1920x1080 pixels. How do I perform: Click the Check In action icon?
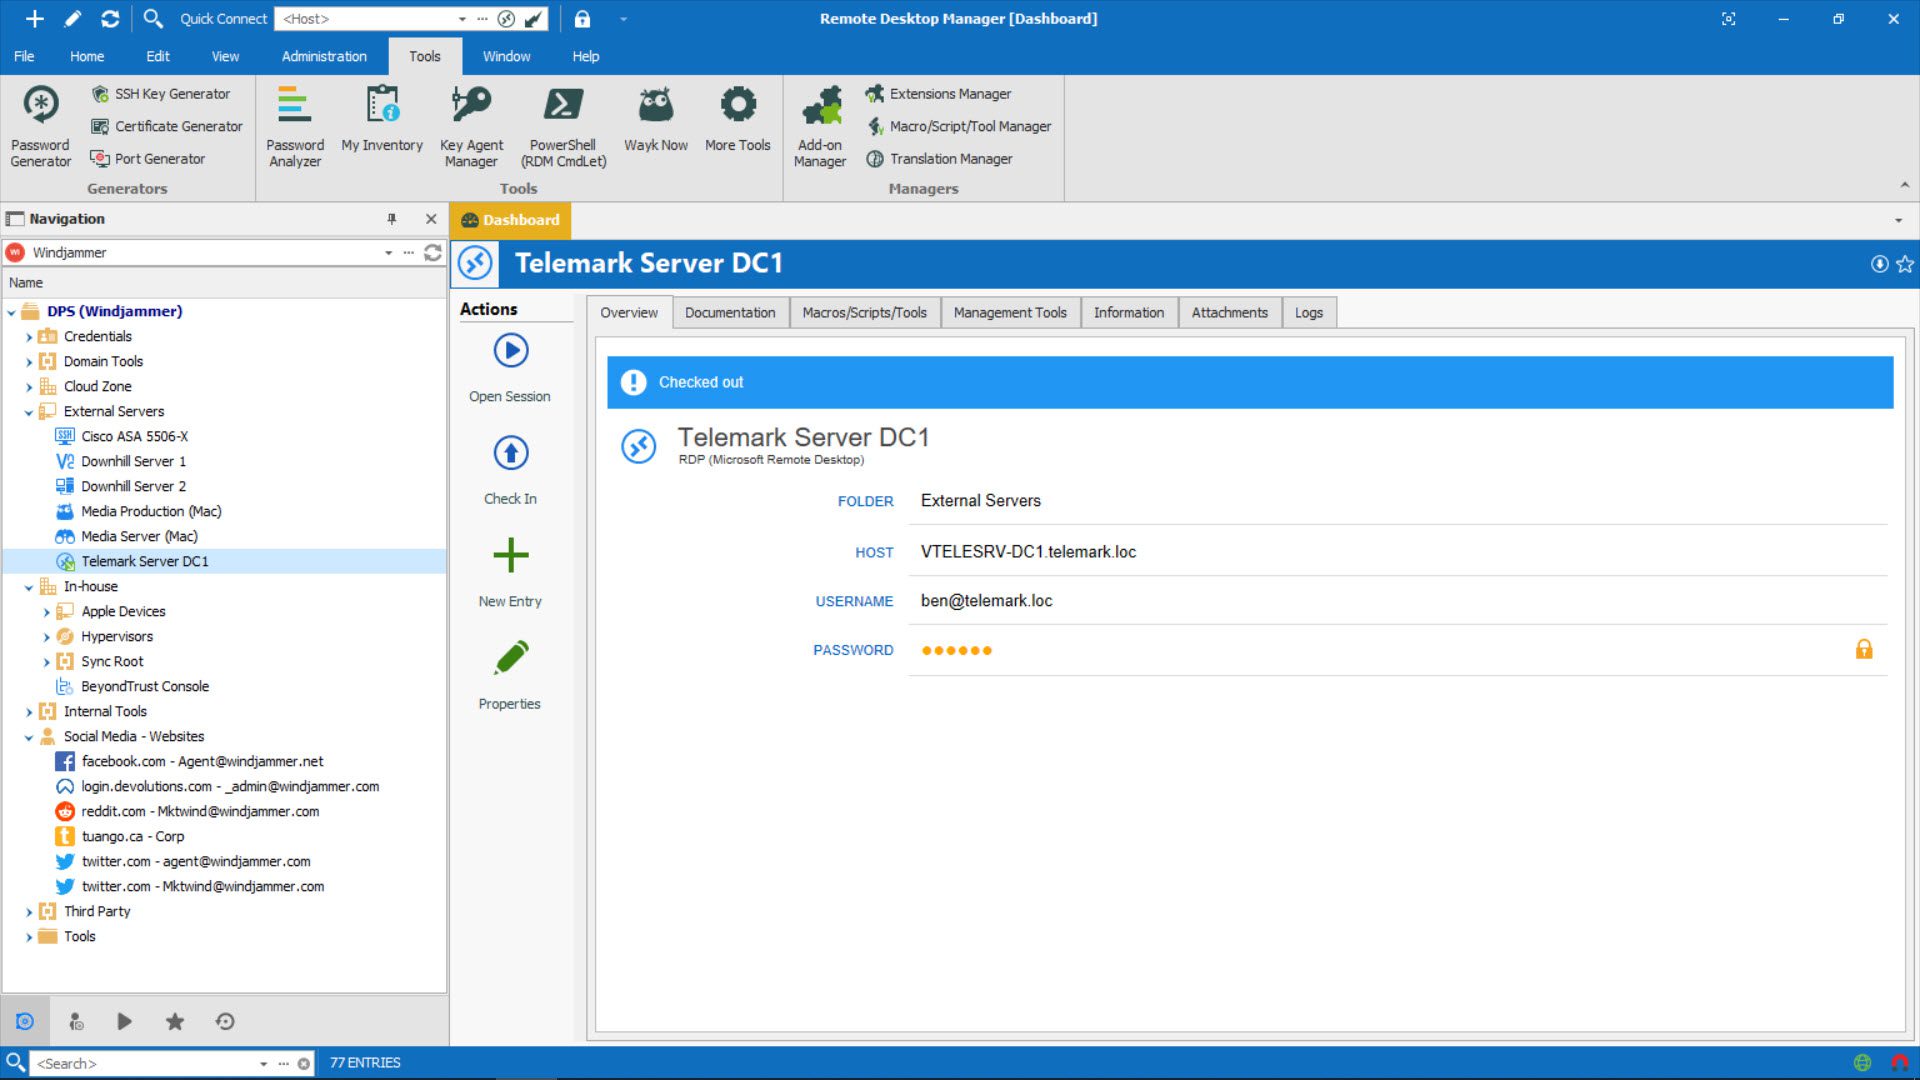click(x=509, y=452)
